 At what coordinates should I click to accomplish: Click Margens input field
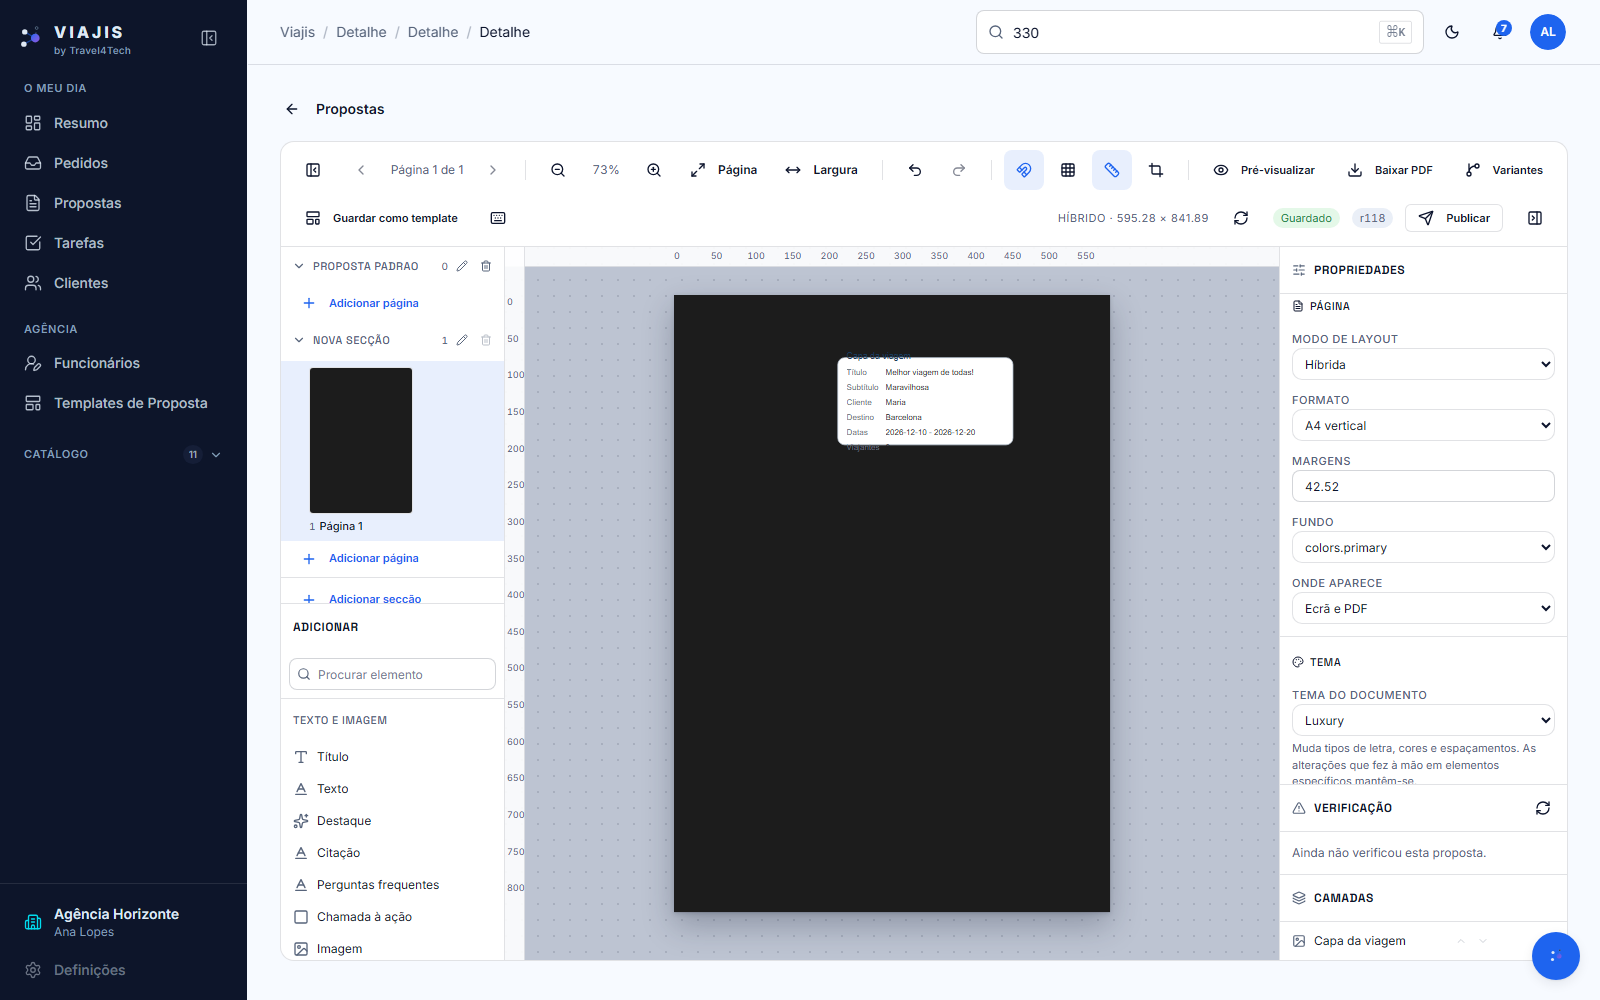1423,486
